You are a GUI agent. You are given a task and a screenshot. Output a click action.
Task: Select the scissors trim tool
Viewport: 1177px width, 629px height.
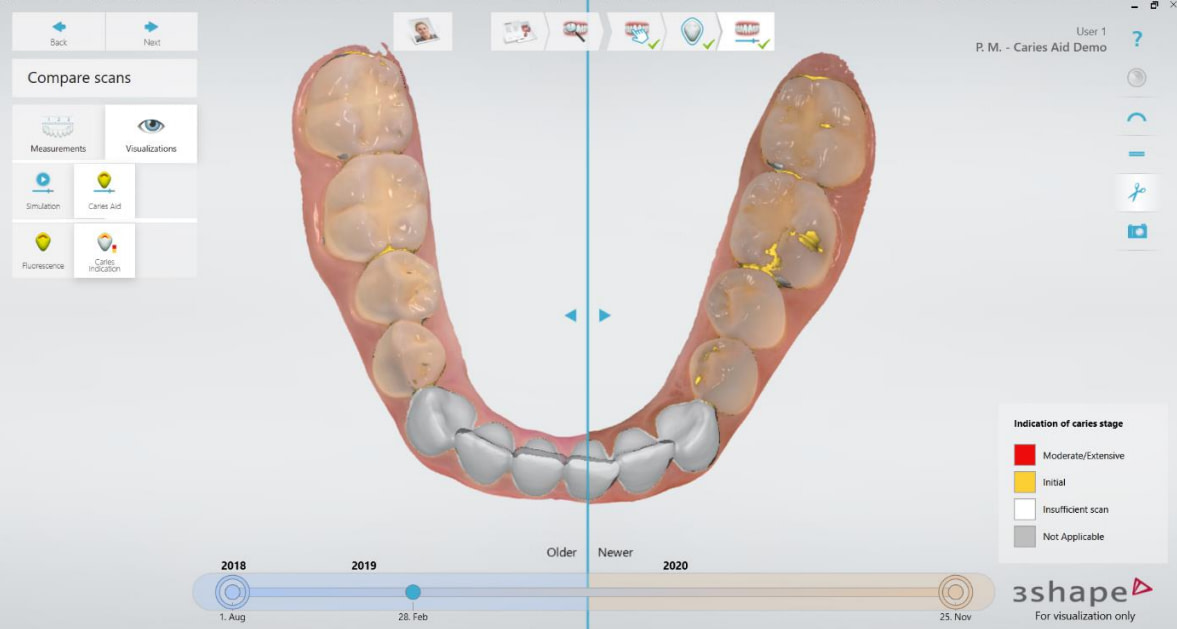[x=1136, y=192]
